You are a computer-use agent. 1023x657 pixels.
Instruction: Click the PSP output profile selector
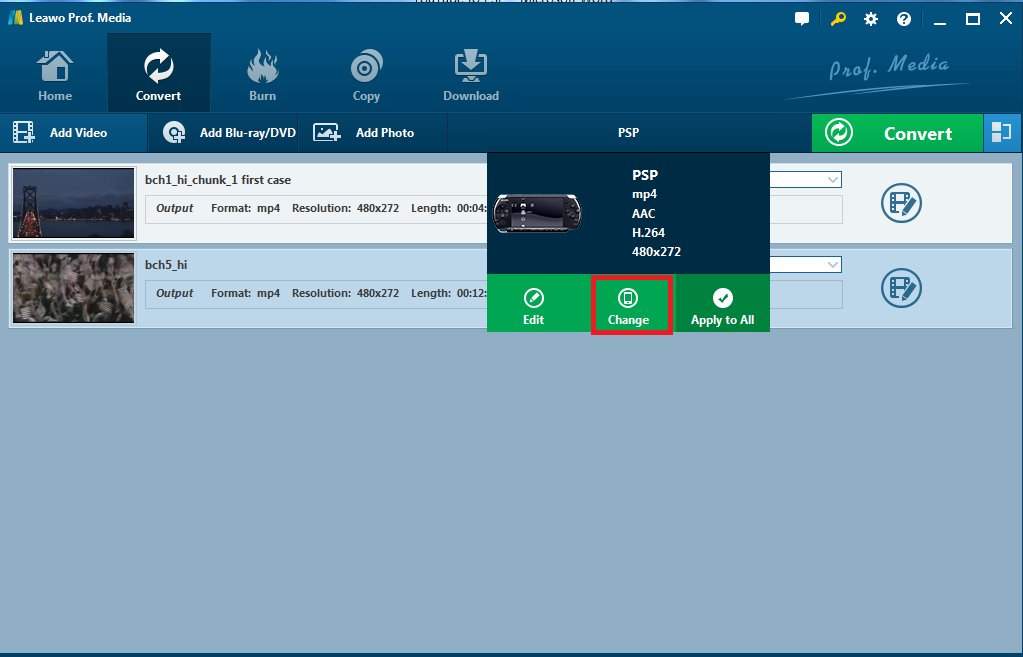click(x=628, y=133)
